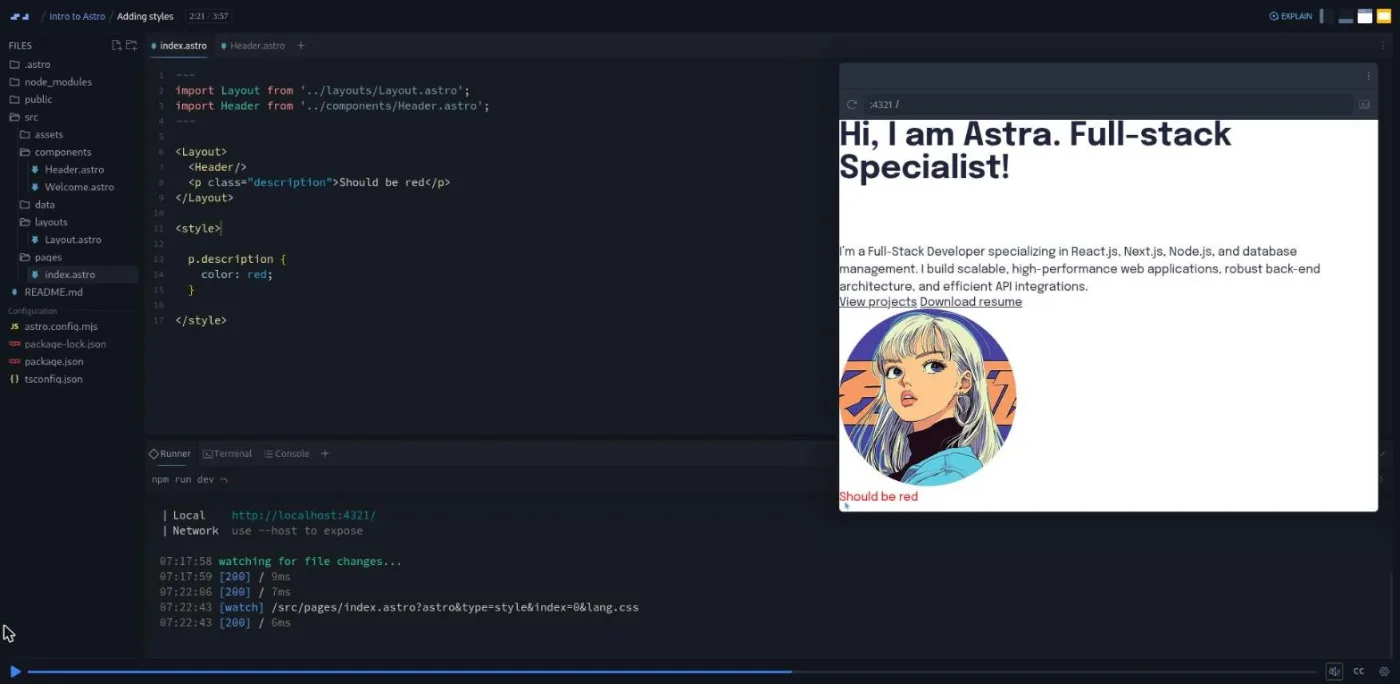Create a new file in FILES panel
Image resolution: width=1400 pixels, height=684 pixels.
(117, 45)
